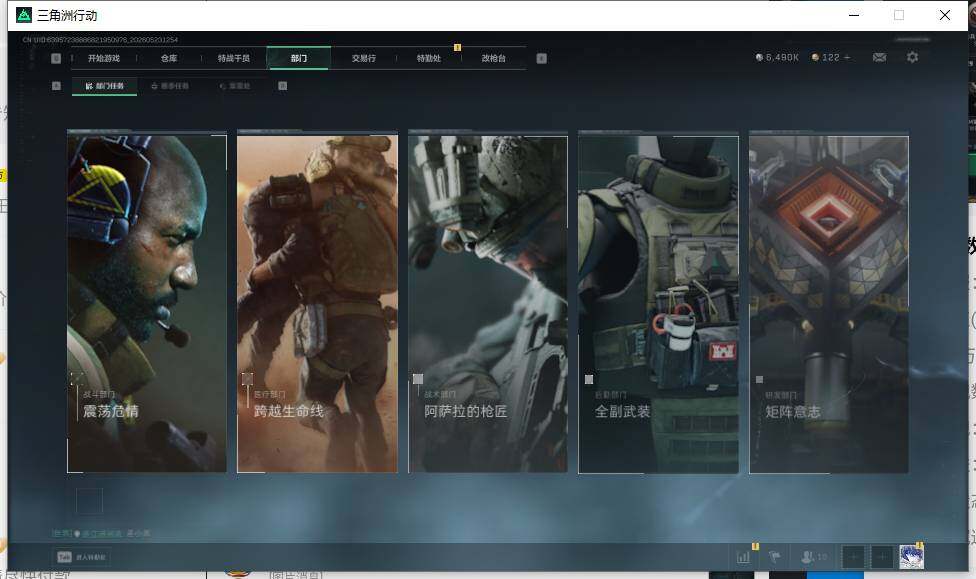Open the second dimmed sub-tab beside 部门任务
The image size is (976, 579).
(170, 86)
